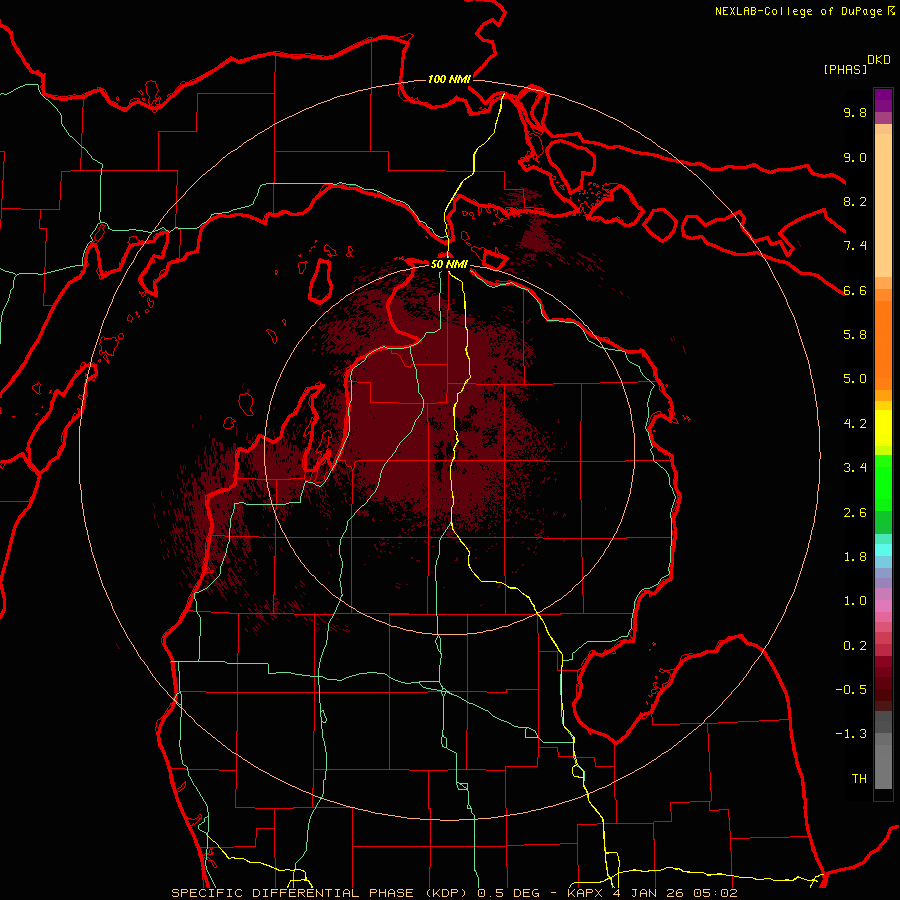Screen dimensions: 900x900
Task: Click the -0.5 value on color scale
Action: [x=851, y=690]
